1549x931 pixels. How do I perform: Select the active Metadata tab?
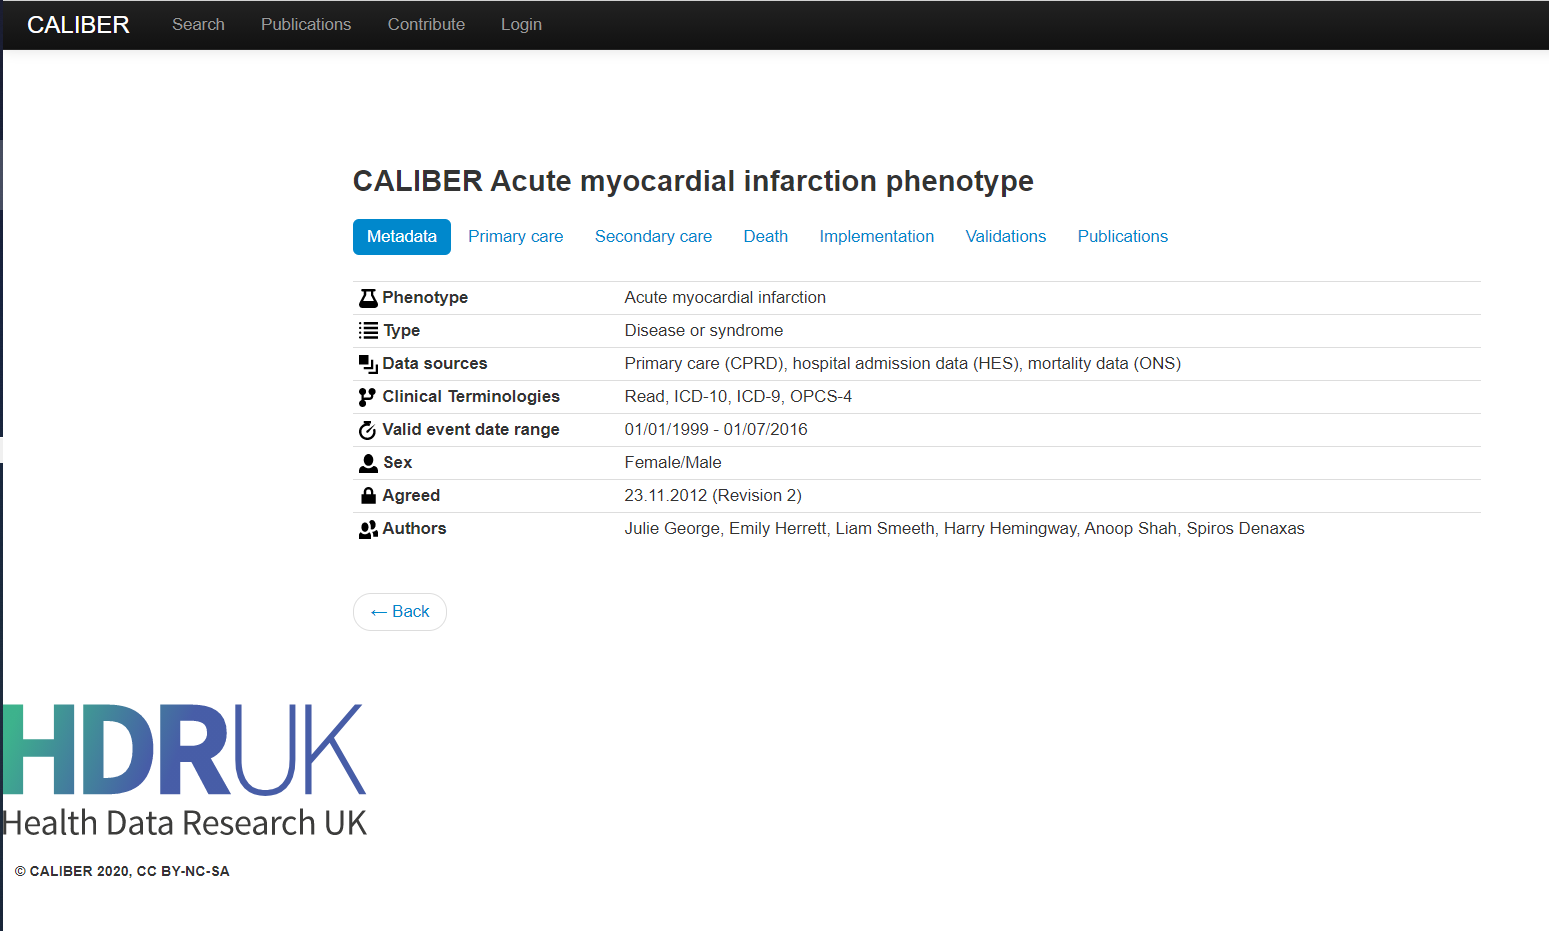click(x=401, y=237)
